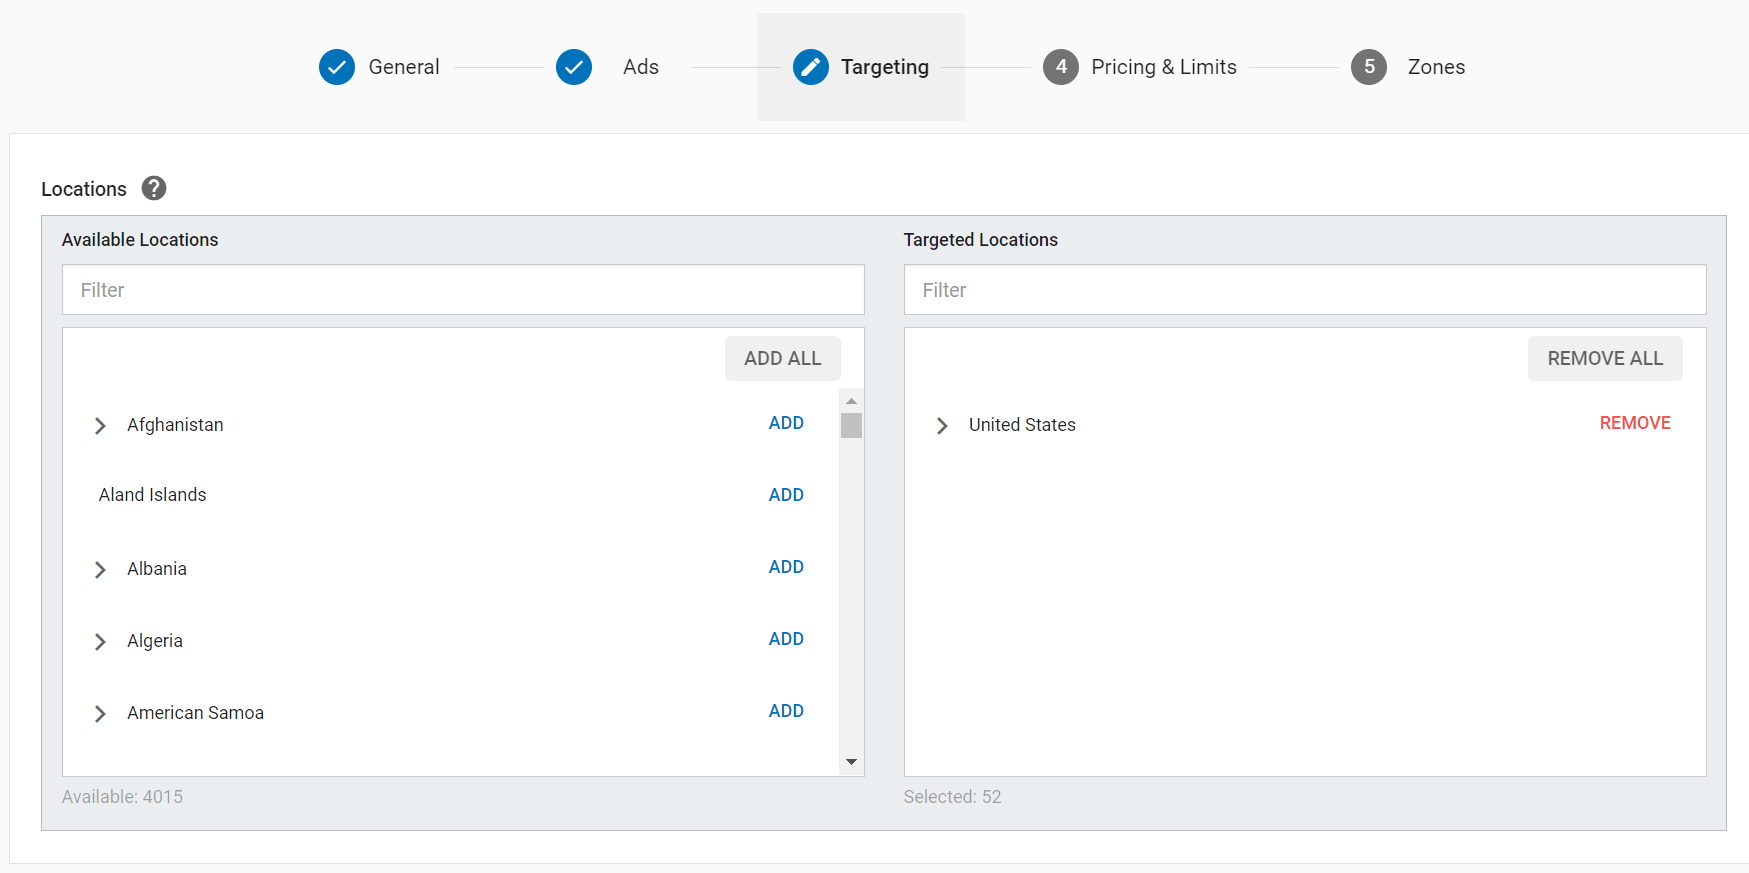Screen dimensions: 1749x873
Task: Expand the Albania location chevron
Action: pos(100,570)
